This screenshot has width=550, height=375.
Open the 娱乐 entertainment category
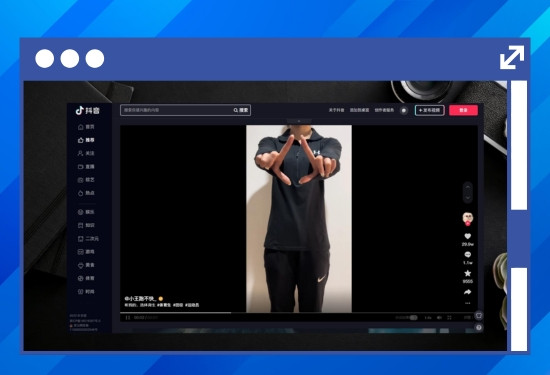[x=86, y=212]
